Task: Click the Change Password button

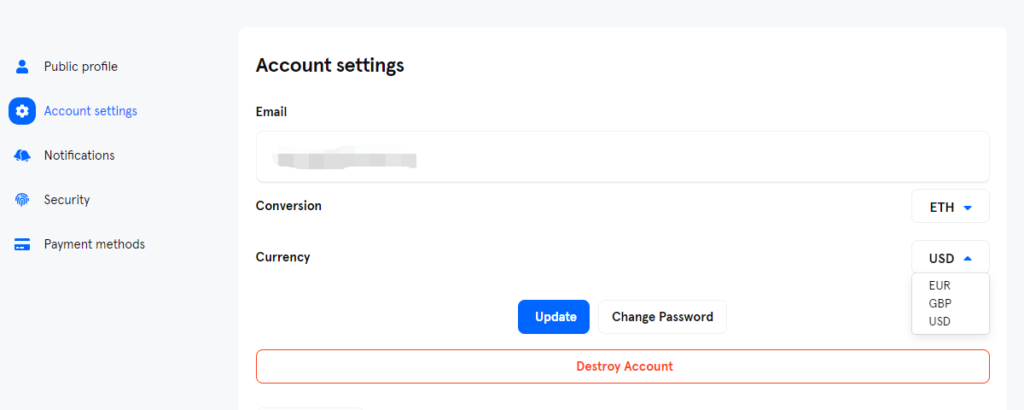Action: coord(662,317)
